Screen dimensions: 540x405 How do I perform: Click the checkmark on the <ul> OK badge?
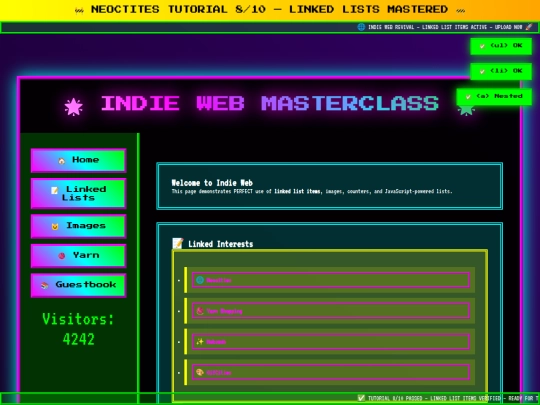[x=482, y=46]
